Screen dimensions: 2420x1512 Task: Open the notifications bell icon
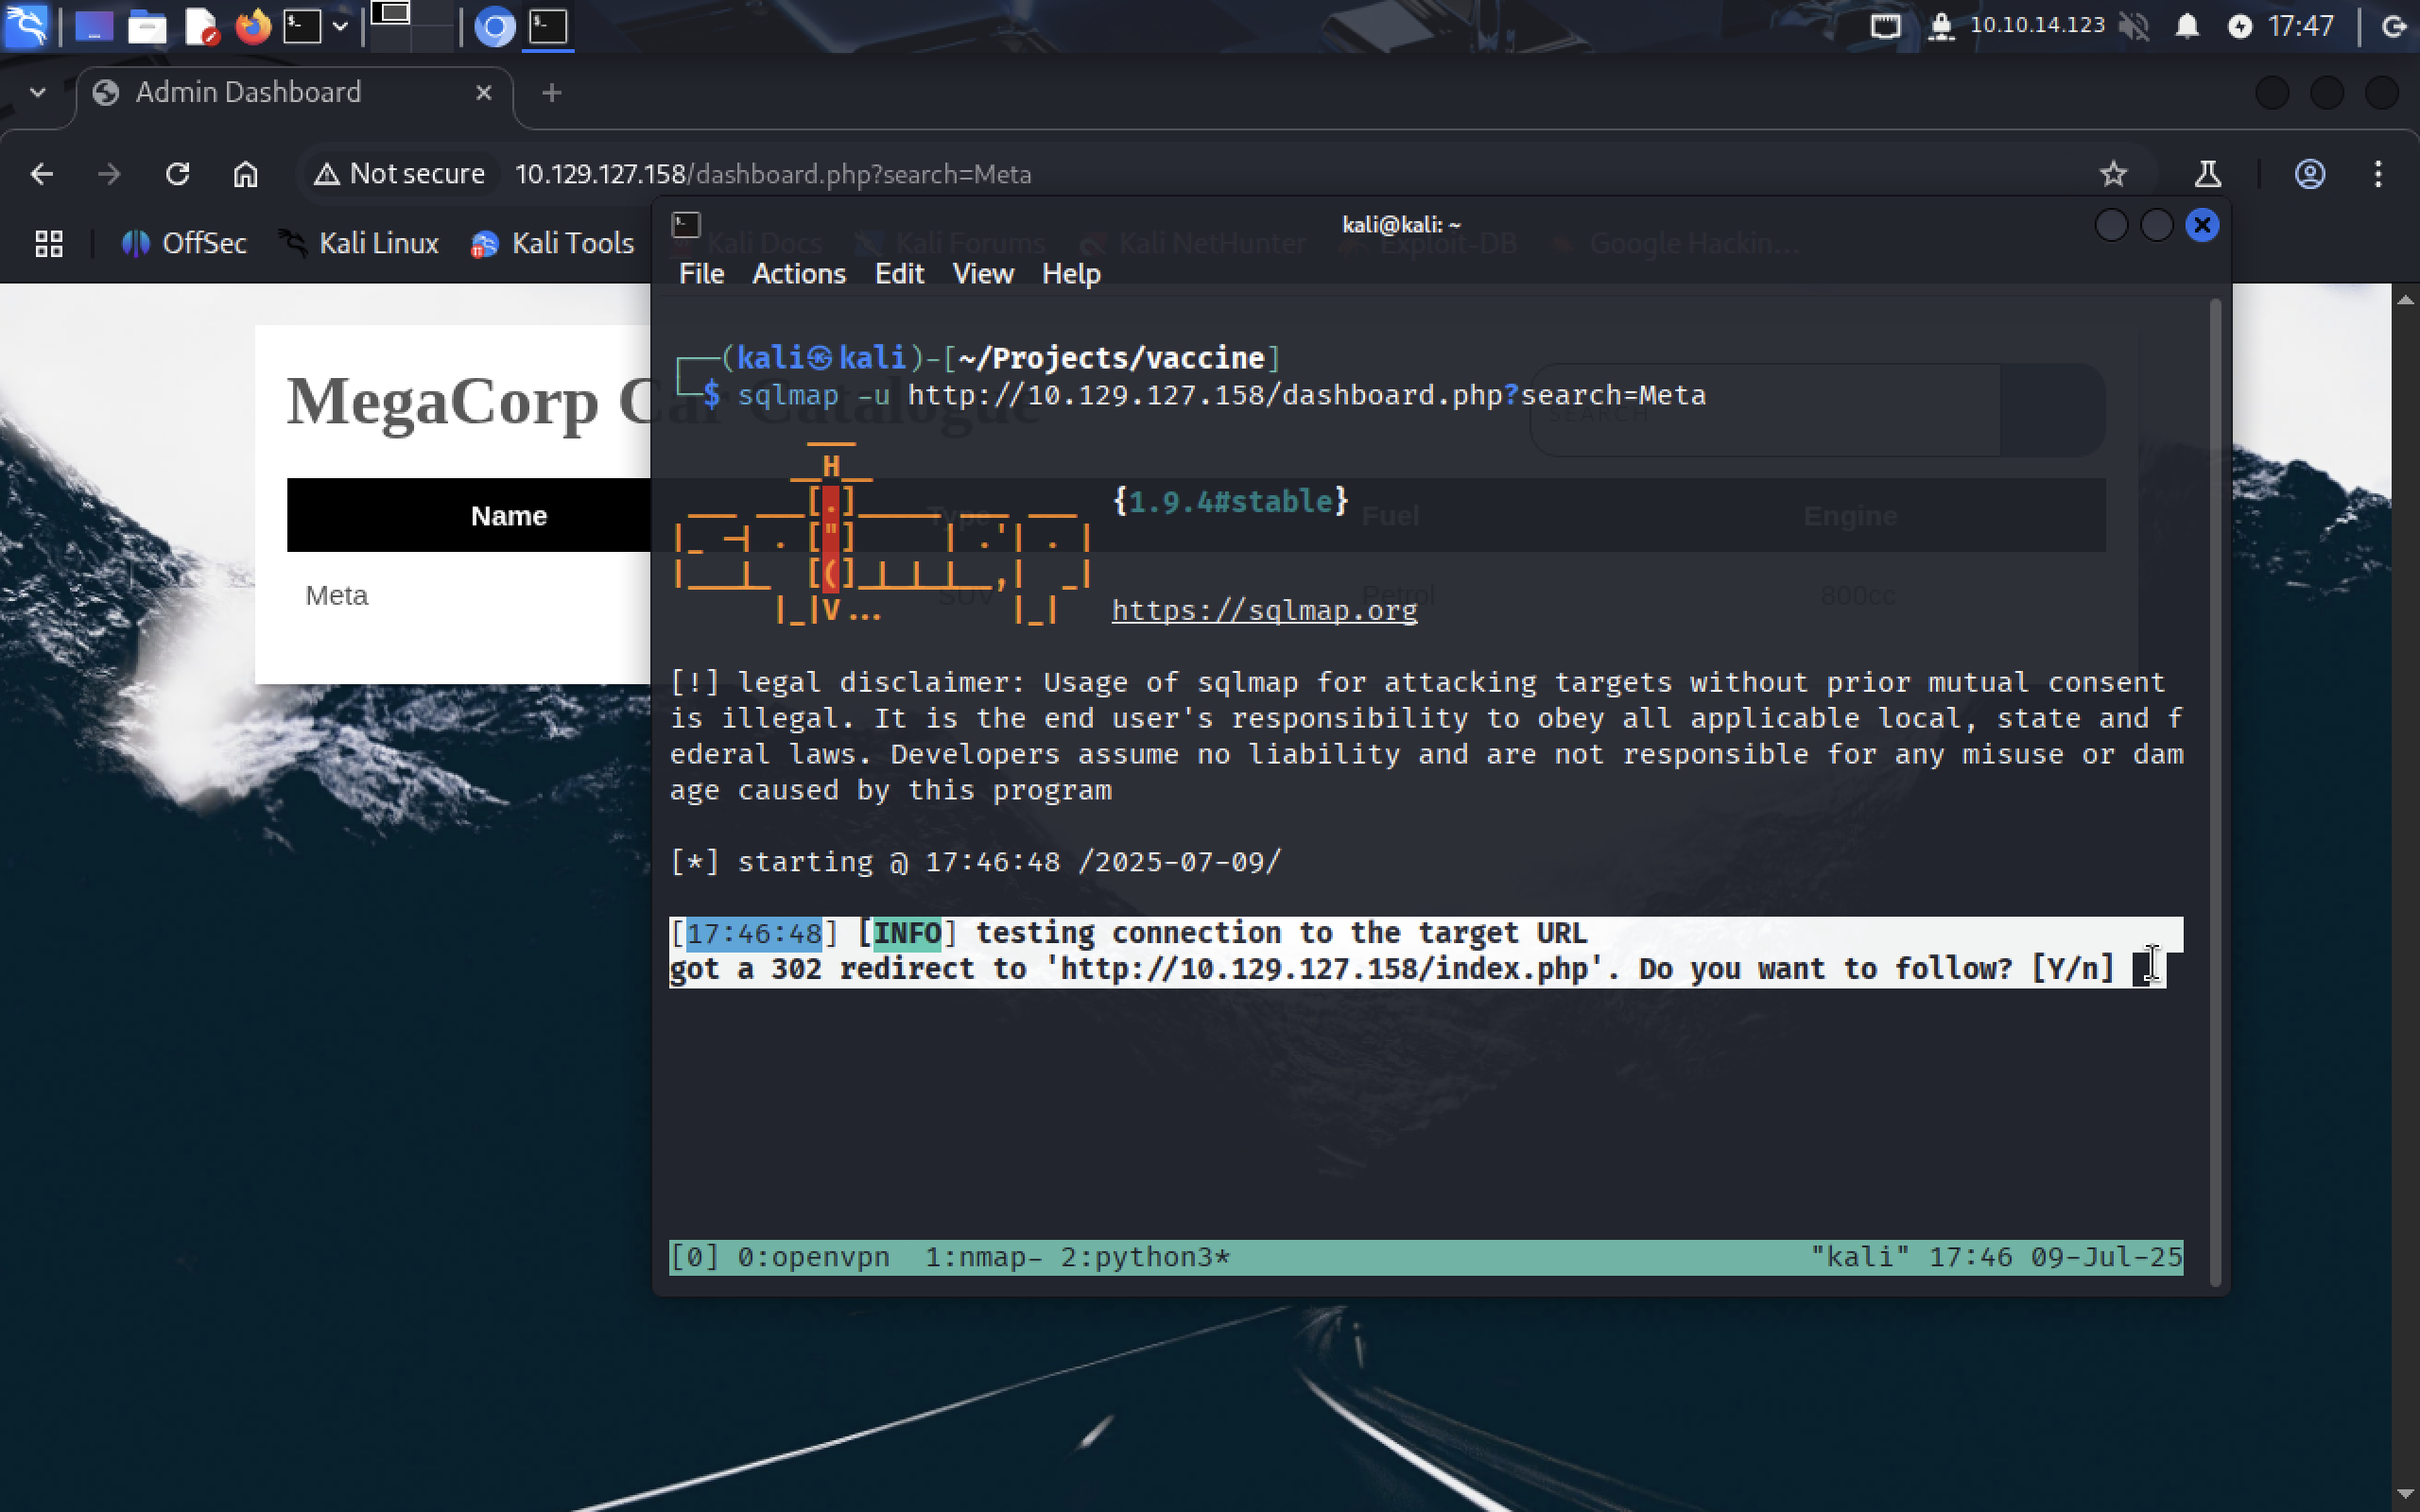tap(2187, 26)
